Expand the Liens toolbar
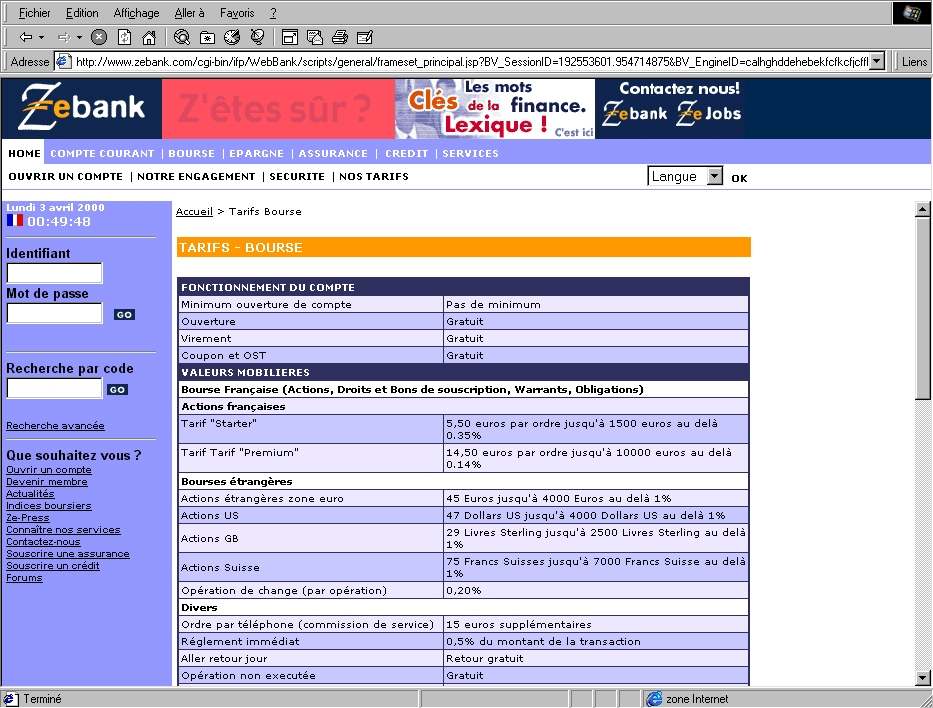Viewport: 933px width, 708px height. coord(914,61)
